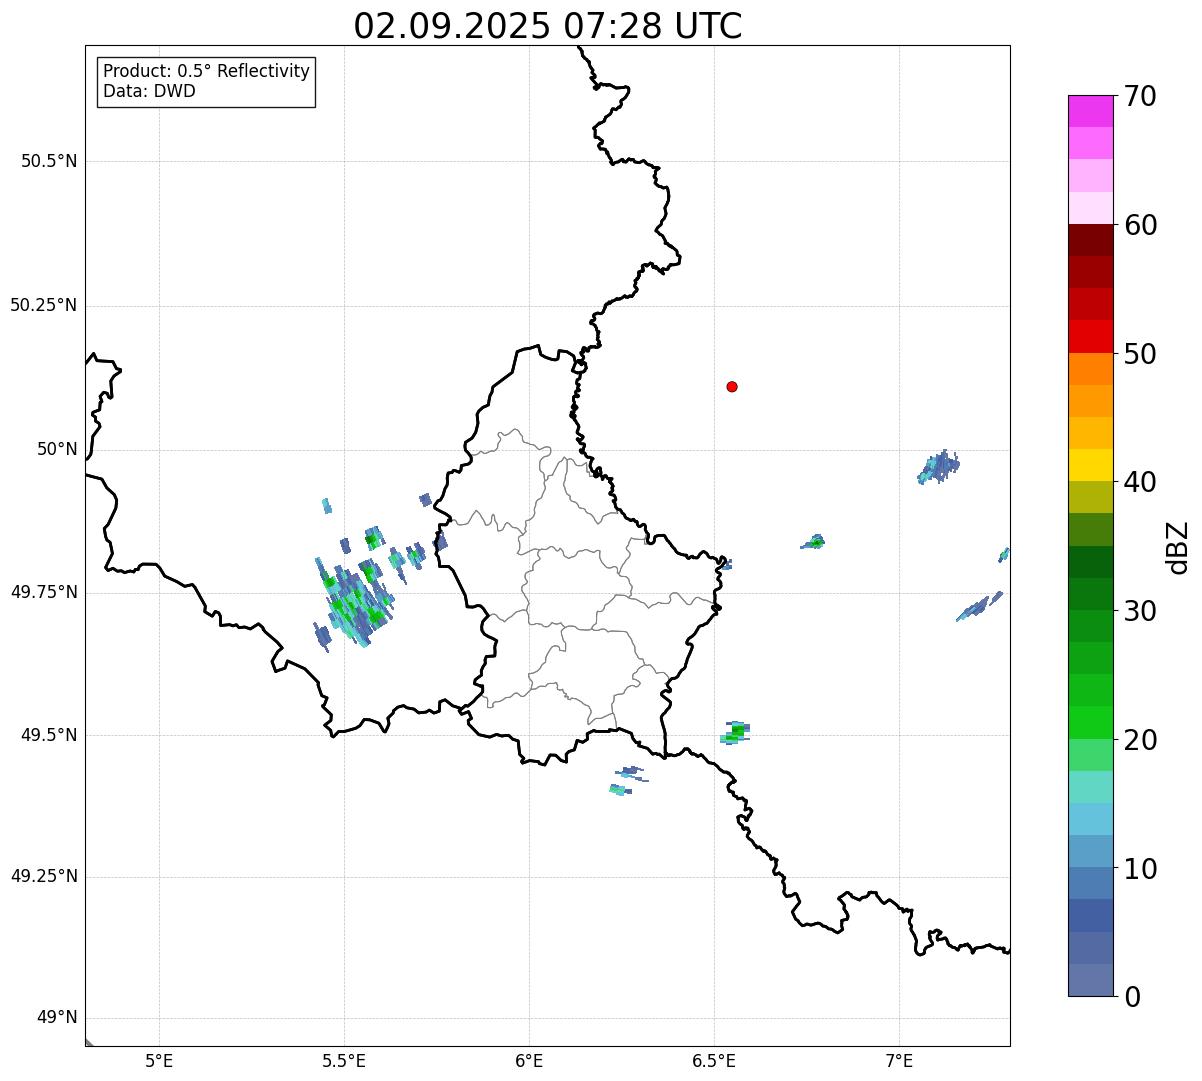This screenshot has width=1202, height=1081.
Task: Click the longitude label 6°E
Action: point(529,1060)
